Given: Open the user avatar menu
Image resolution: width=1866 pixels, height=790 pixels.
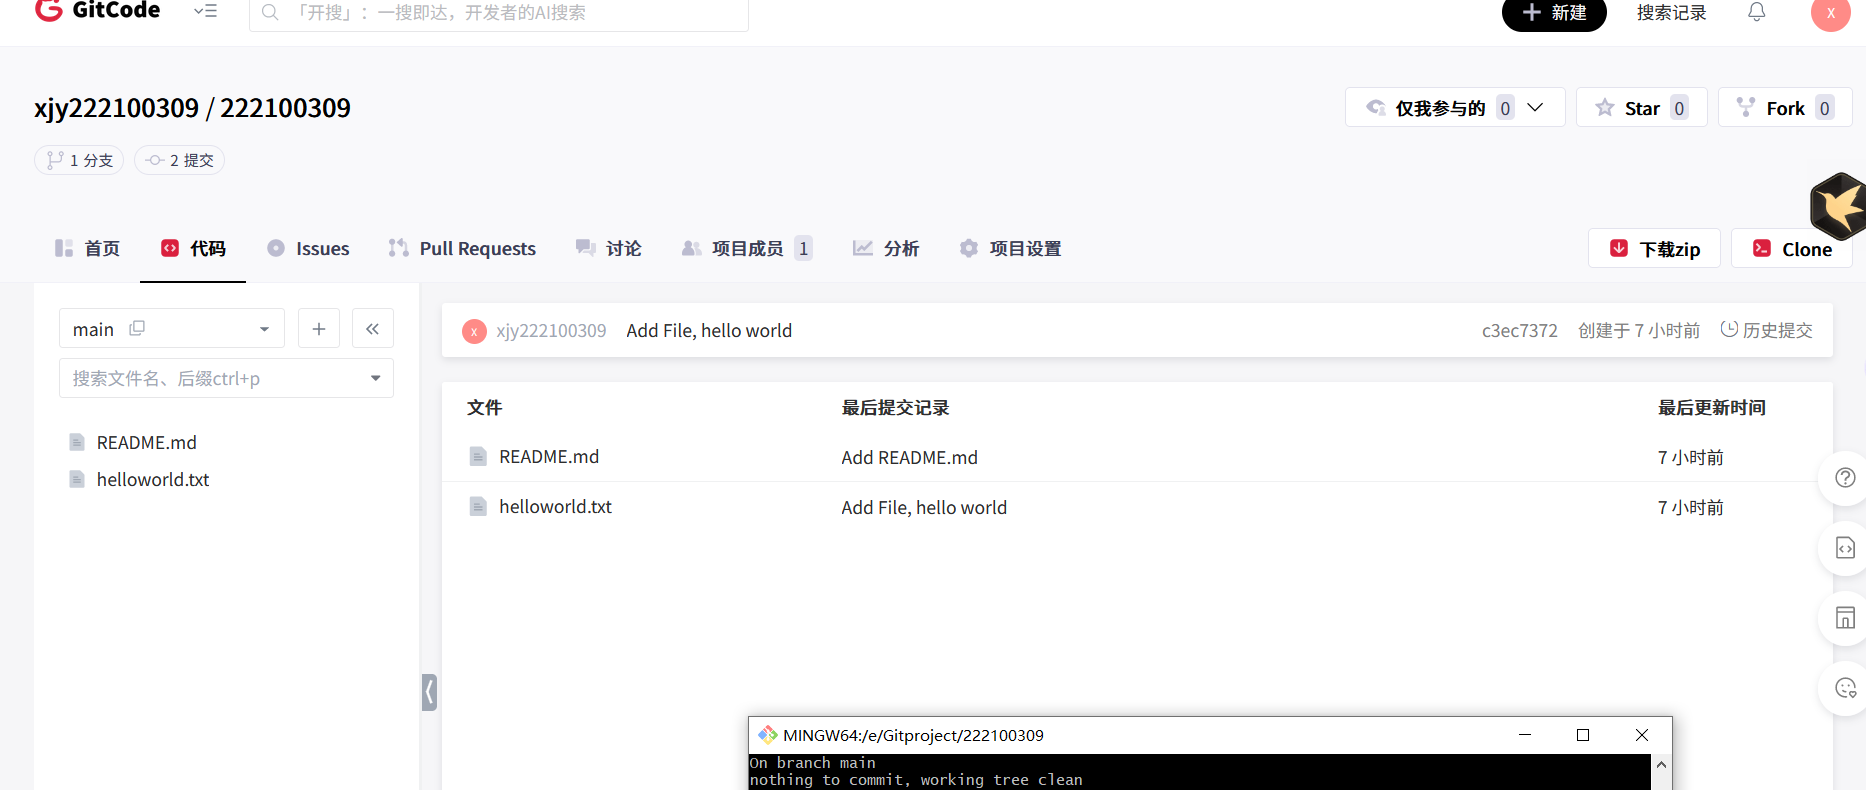Looking at the screenshot, I should [x=1830, y=12].
